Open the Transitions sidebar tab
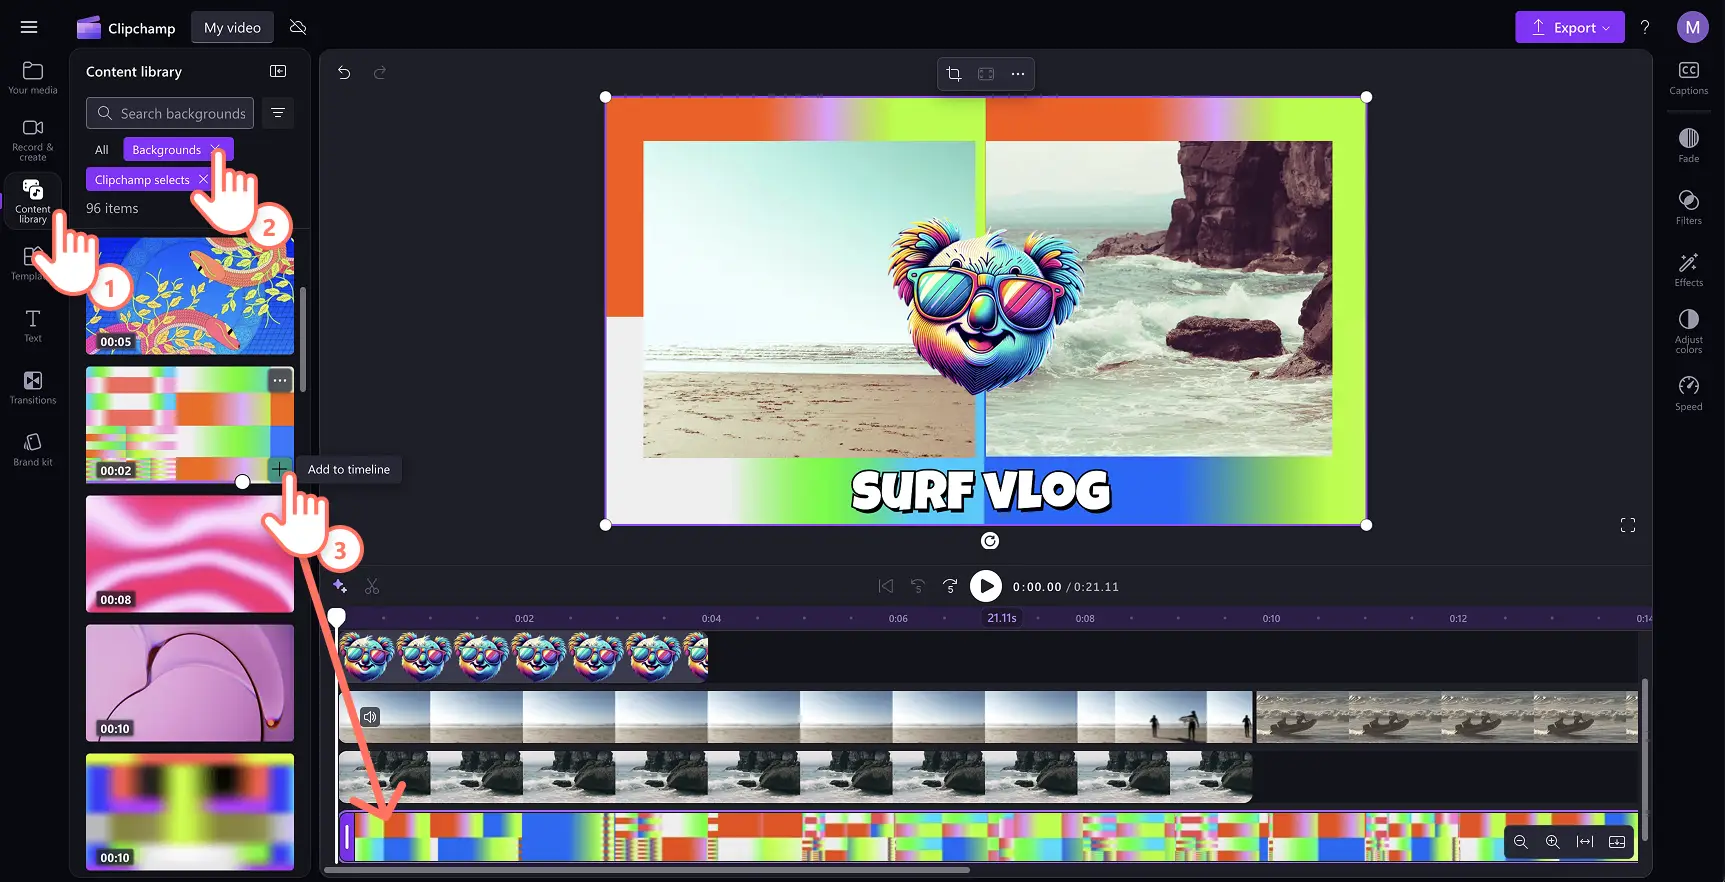 [x=33, y=387]
